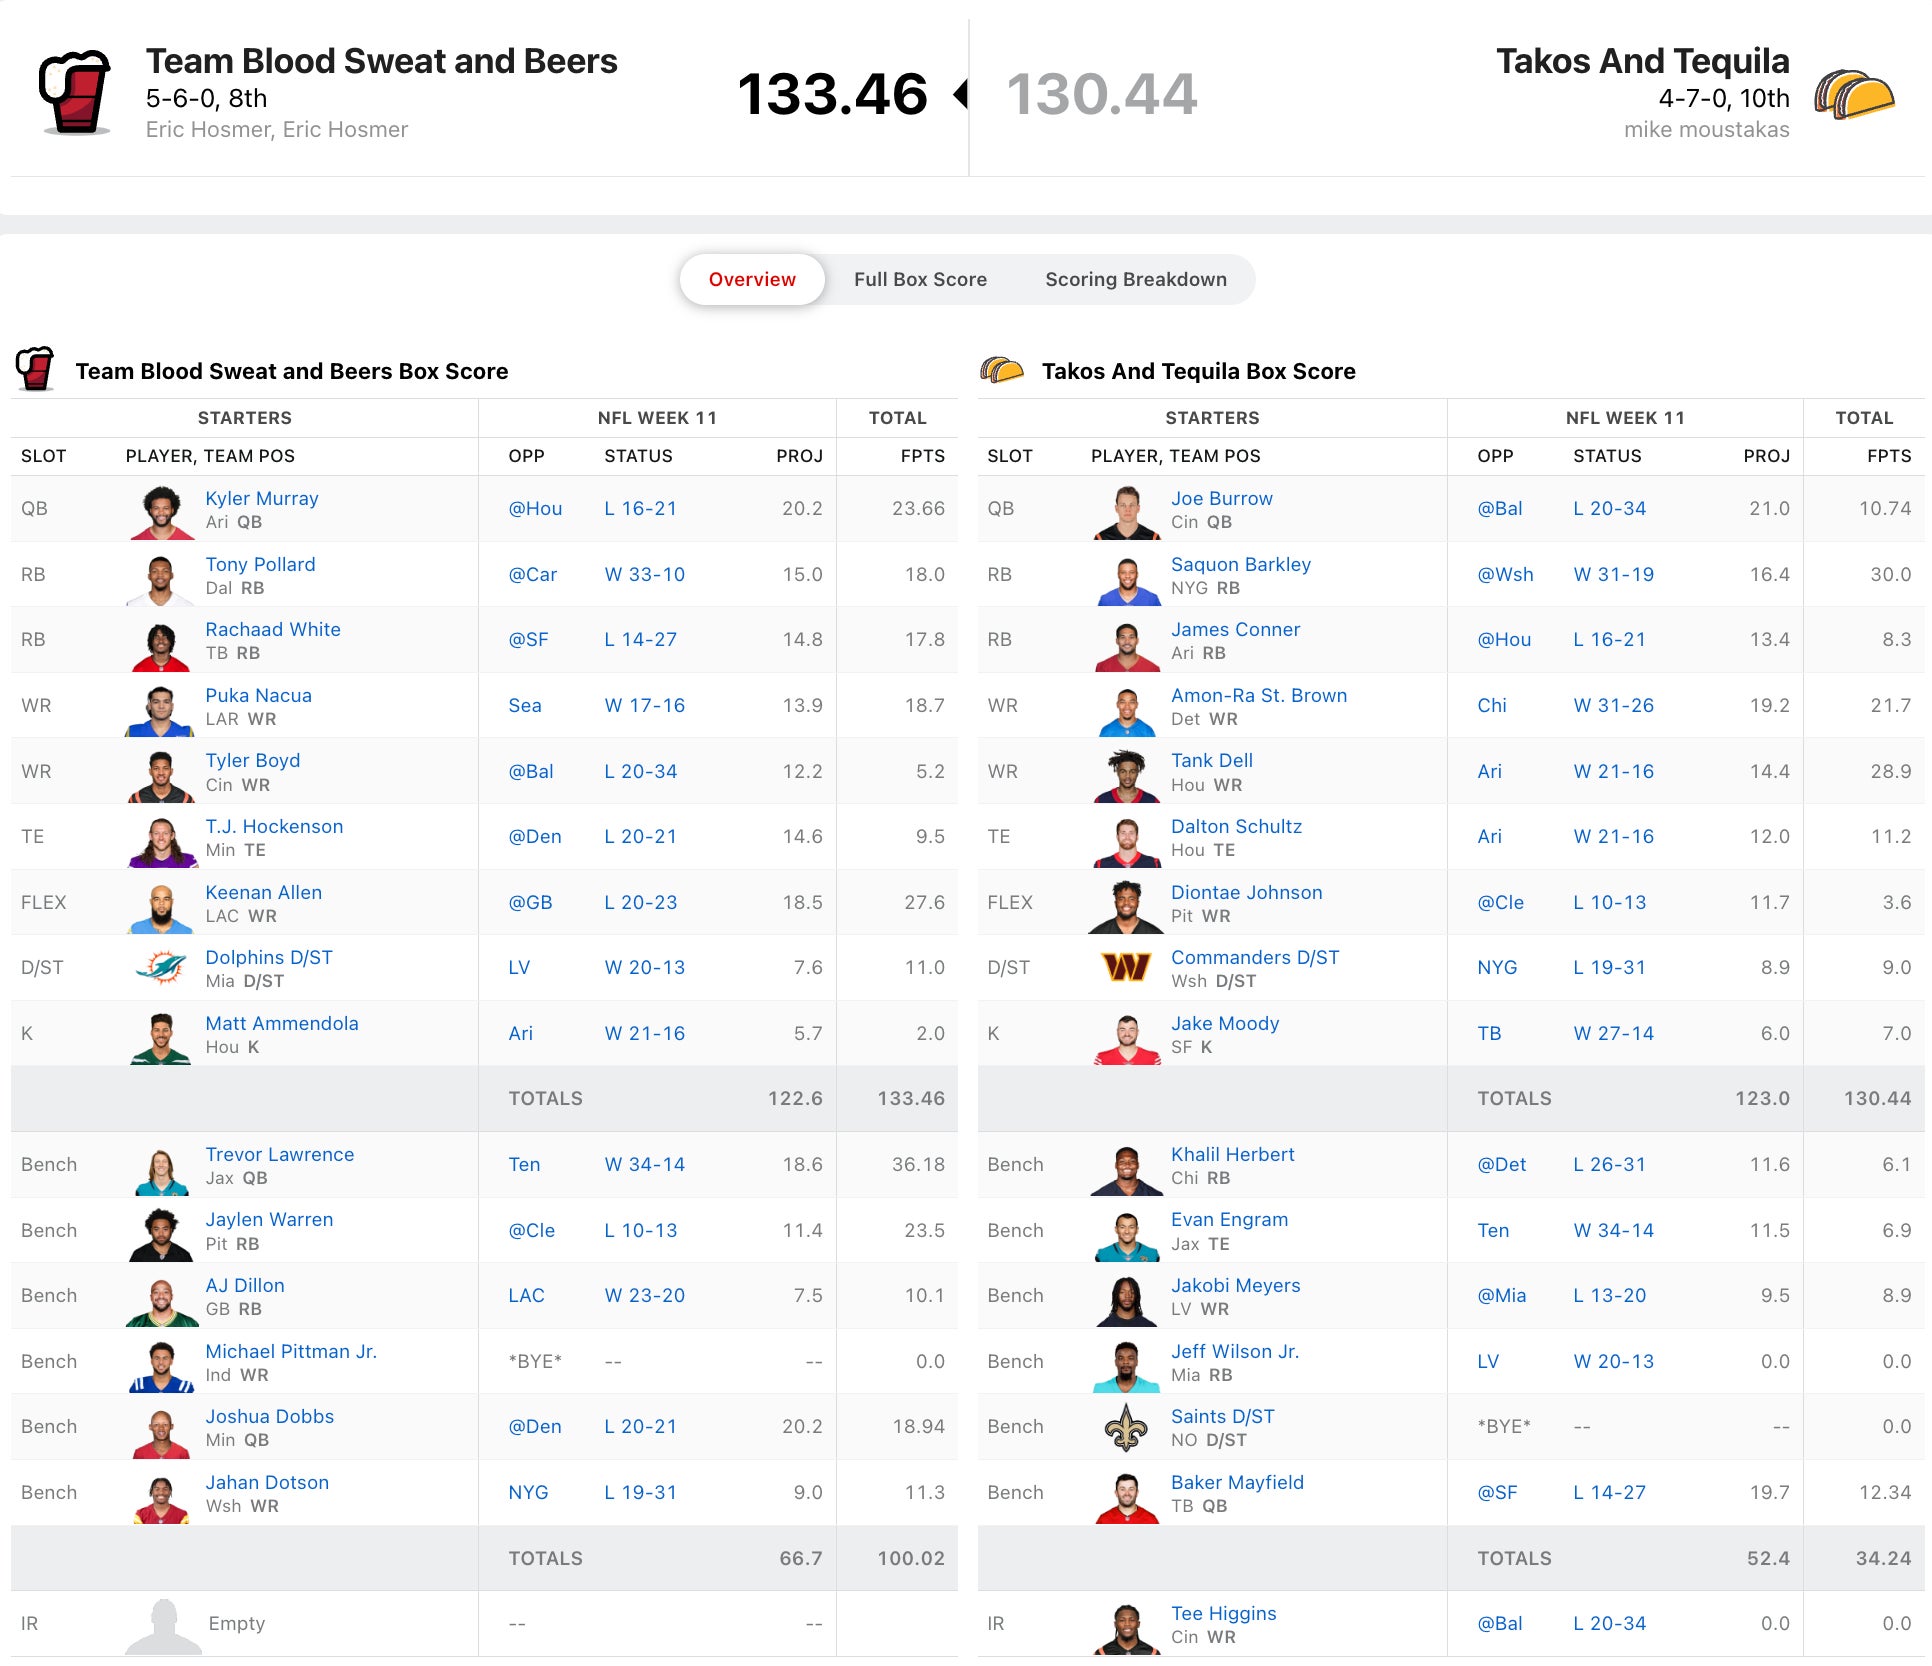Open the Keenan Allen player link
This screenshot has height=1666, width=1932.
(263, 892)
